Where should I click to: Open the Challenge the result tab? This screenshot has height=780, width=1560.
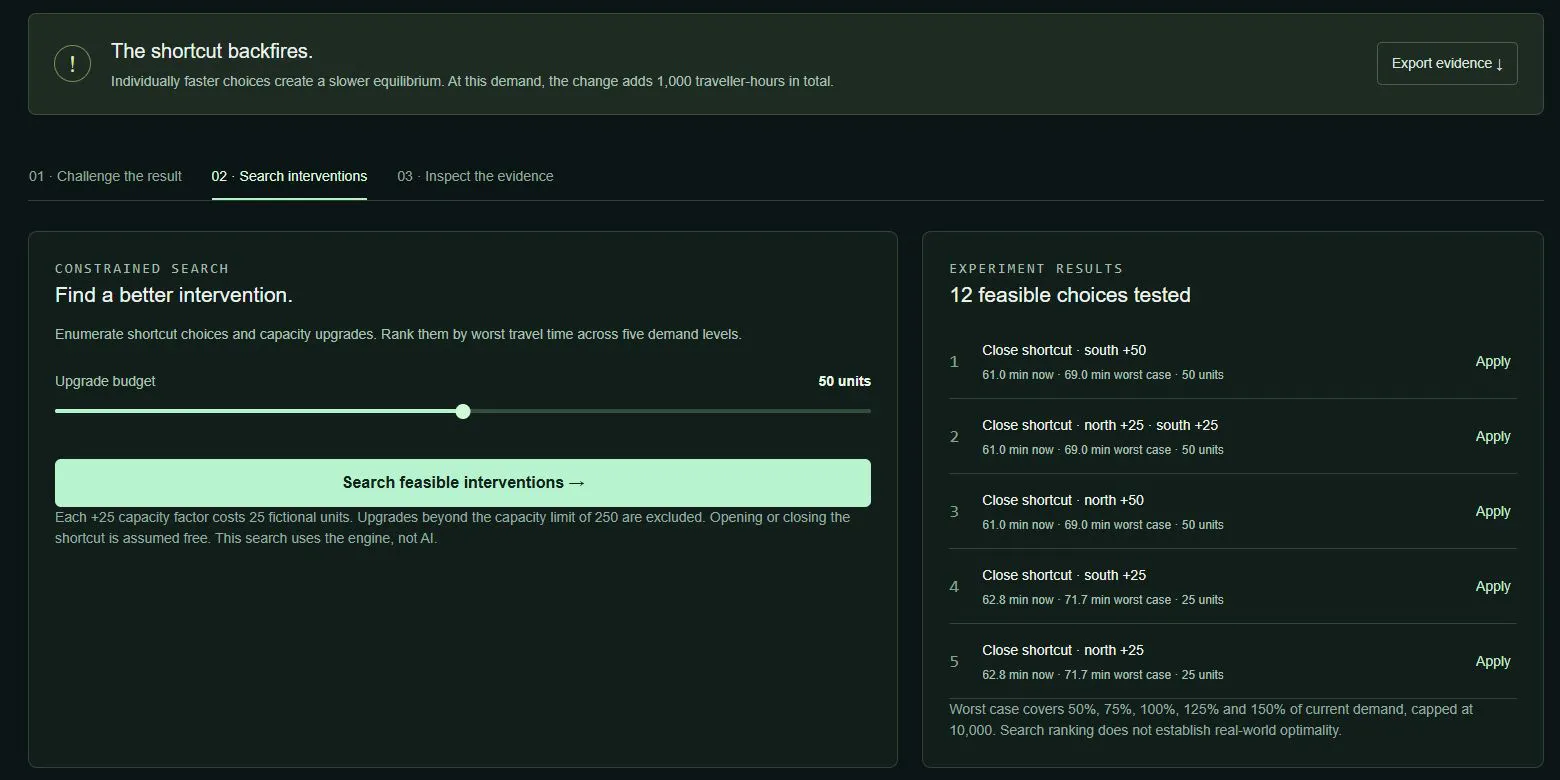point(105,176)
